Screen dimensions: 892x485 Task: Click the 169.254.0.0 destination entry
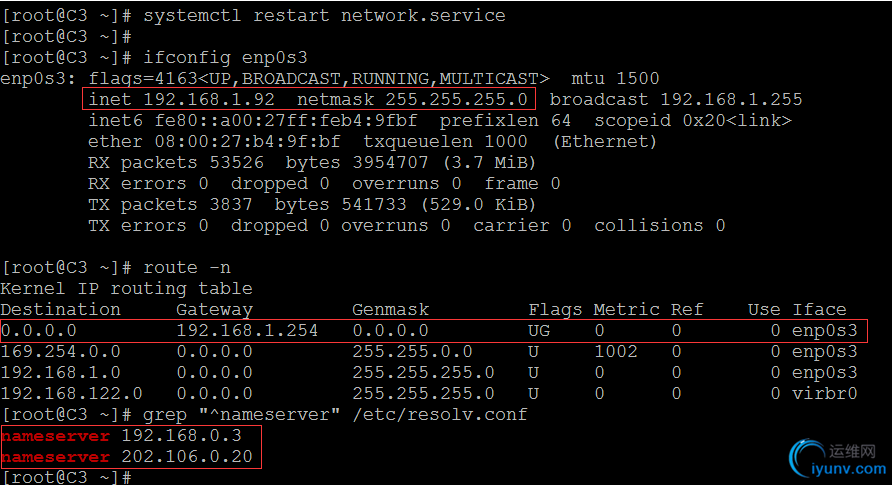pyautogui.click(x=60, y=351)
